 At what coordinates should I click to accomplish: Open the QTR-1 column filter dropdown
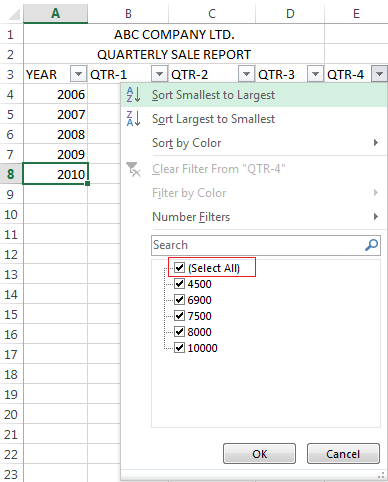coord(159,74)
